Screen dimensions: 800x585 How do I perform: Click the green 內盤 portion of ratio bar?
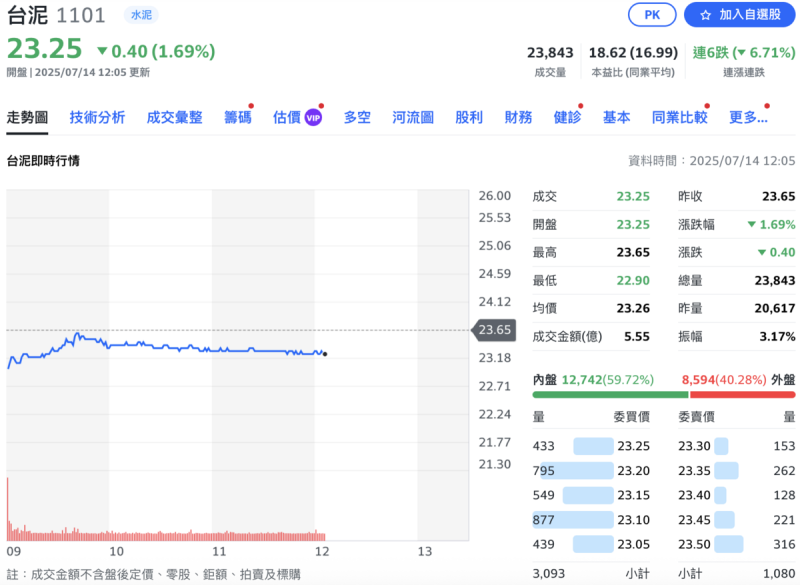coord(610,395)
